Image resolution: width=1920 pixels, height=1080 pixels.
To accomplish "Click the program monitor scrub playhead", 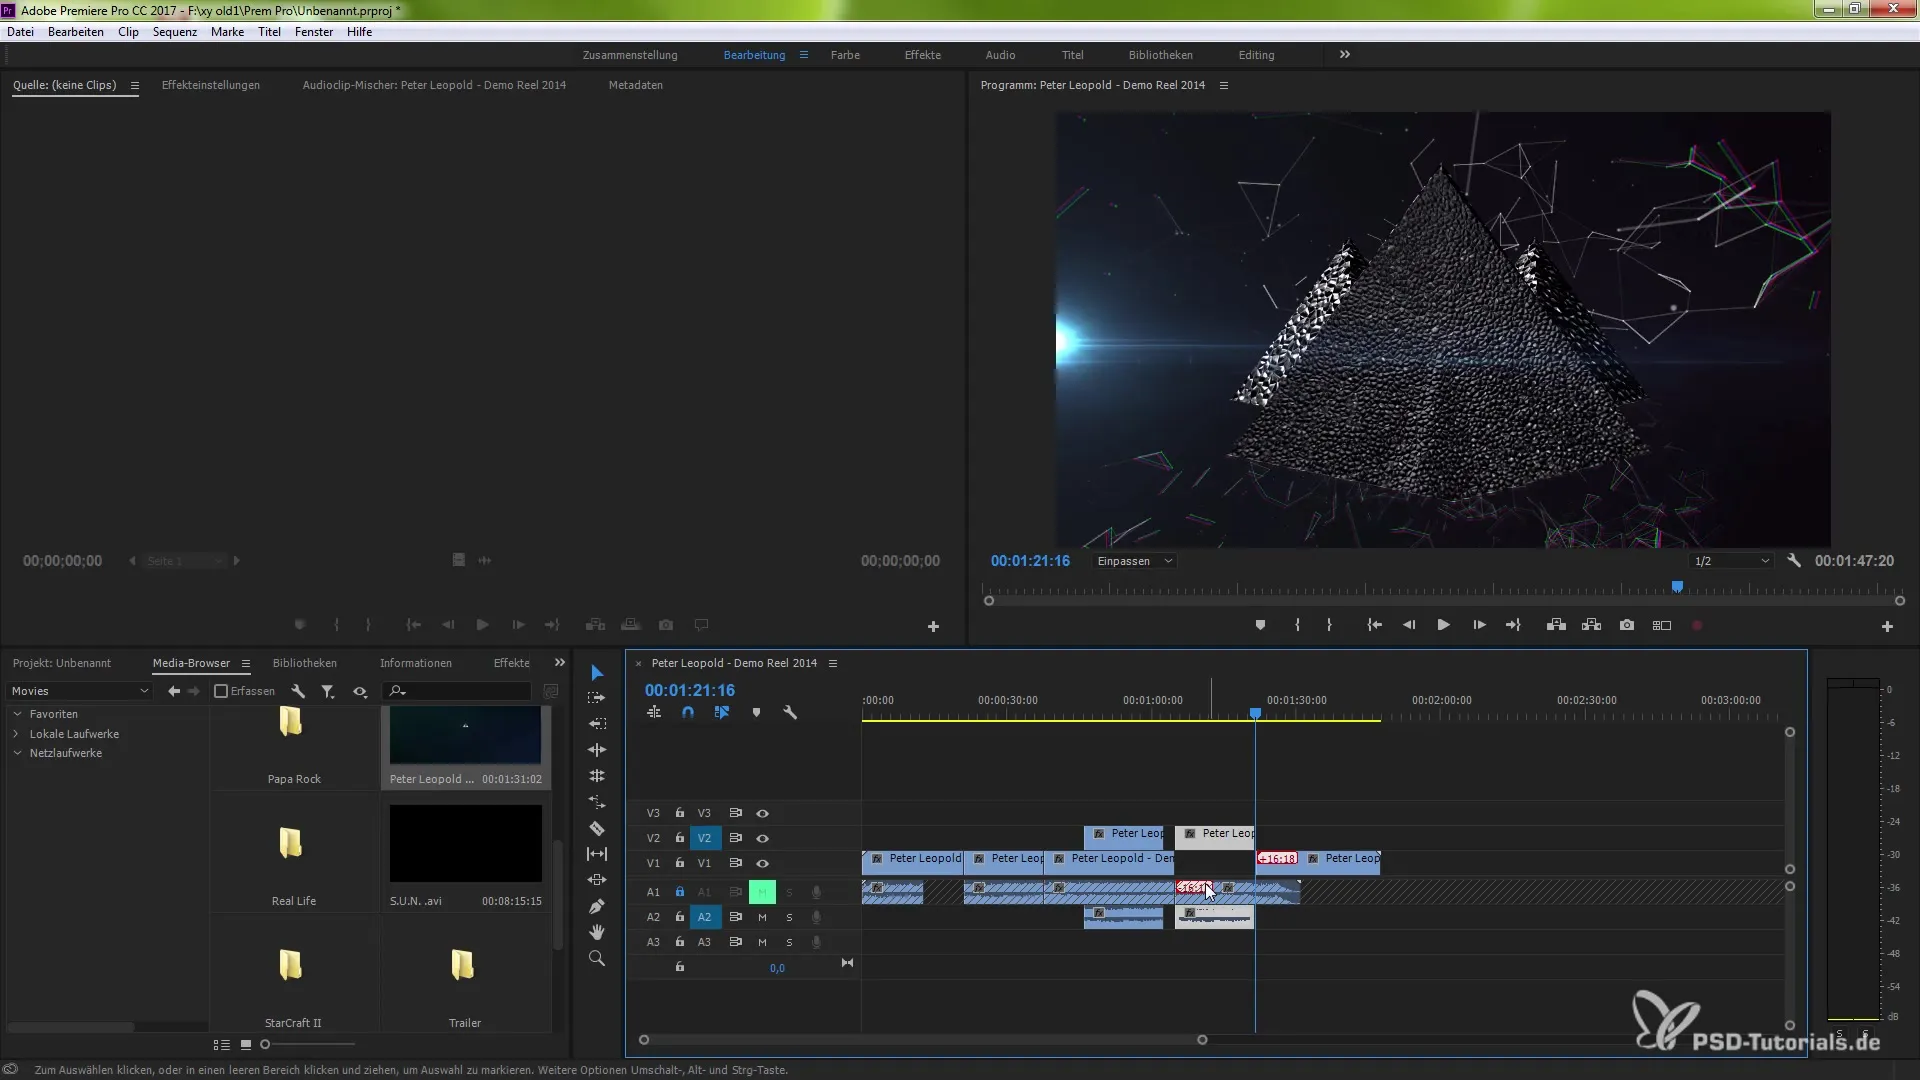I will point(1677,587).
